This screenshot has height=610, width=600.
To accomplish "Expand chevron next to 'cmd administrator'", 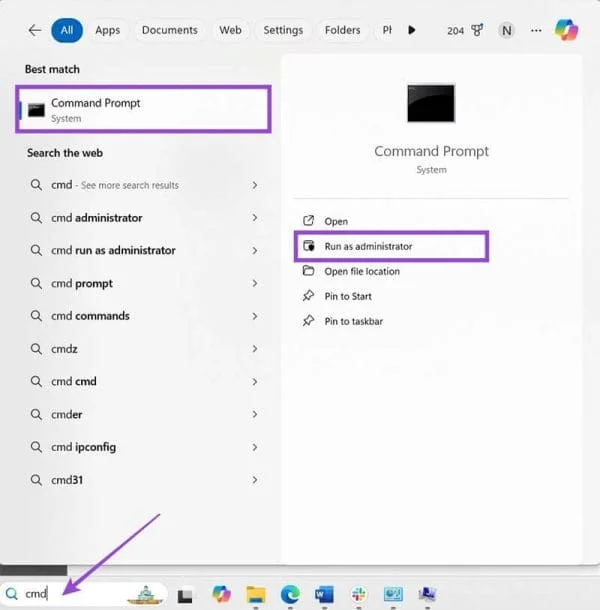I will 255,218.
